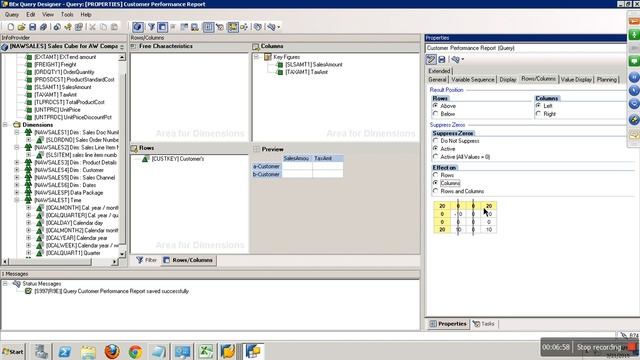This screenshot has width=640, height=360.
Task: Click the Cut scissors icon
Action: coord(93,27)
